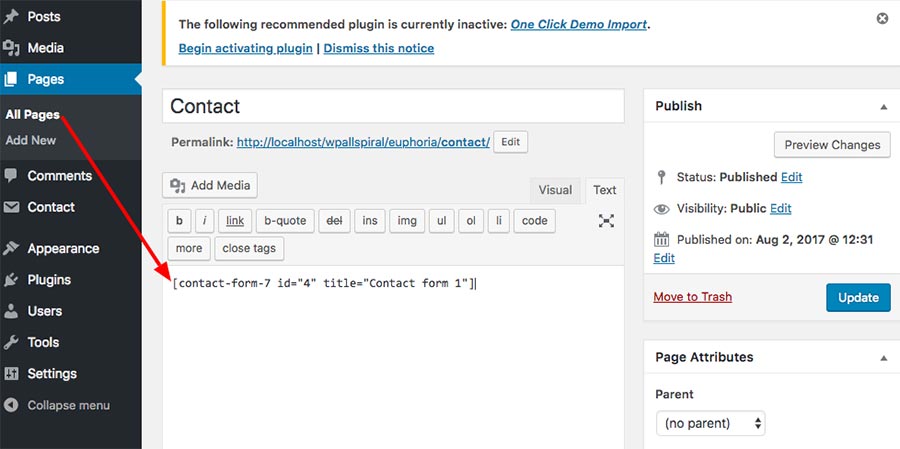The height and width of the screenshot is (449, 900).
Task: Go to Settings in admin sidebar
Action: coord(52,373)
